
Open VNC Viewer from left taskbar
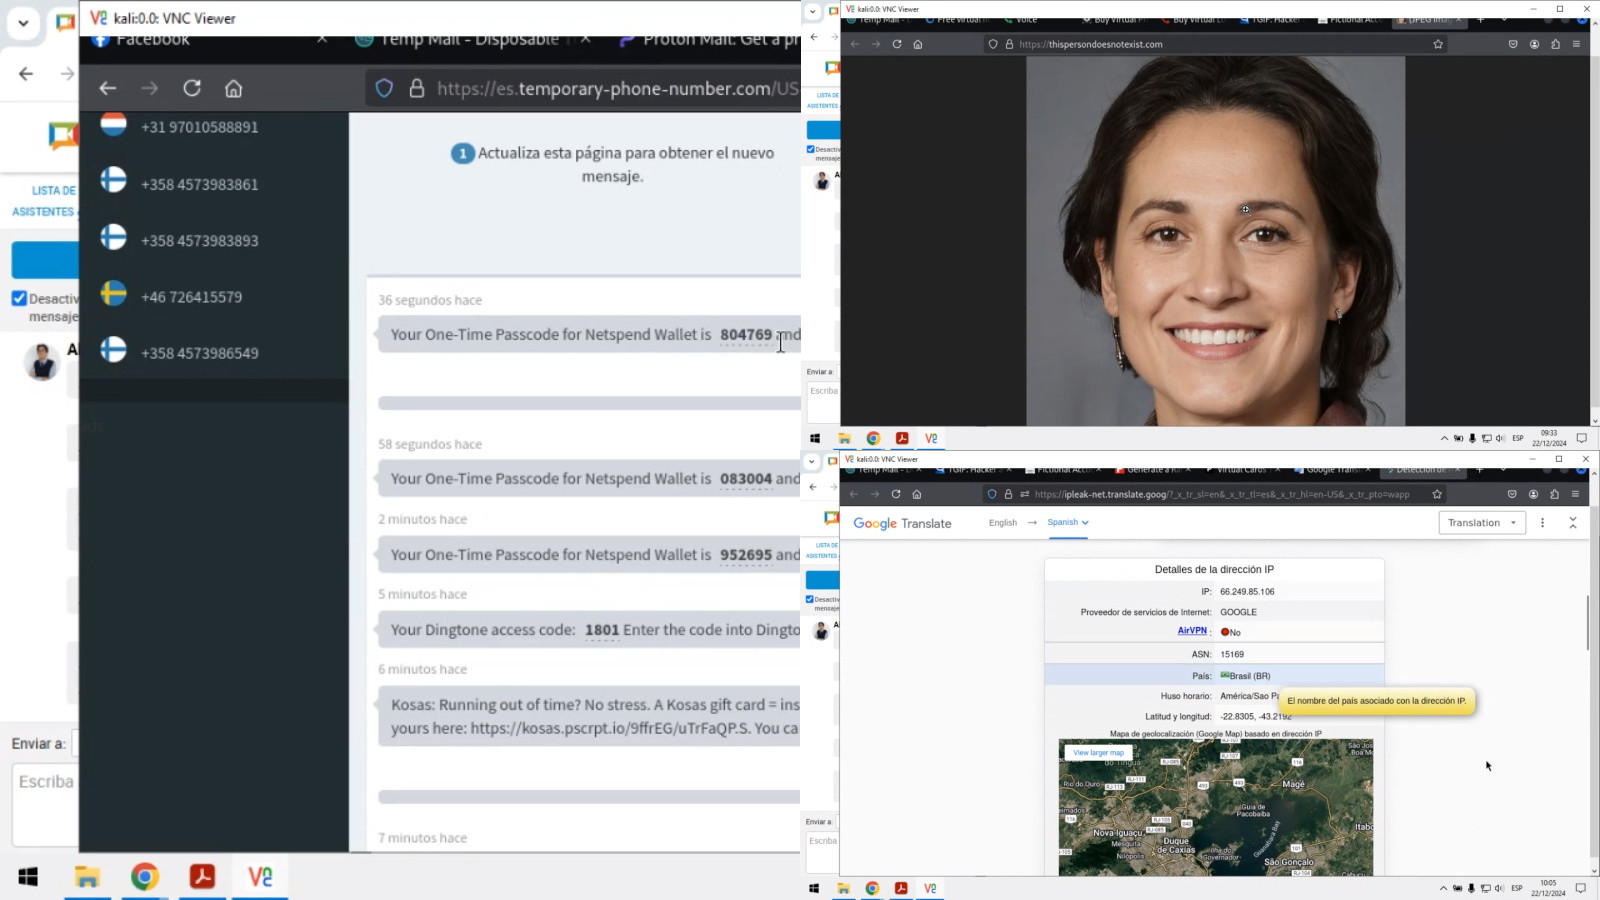coord(260,877)
